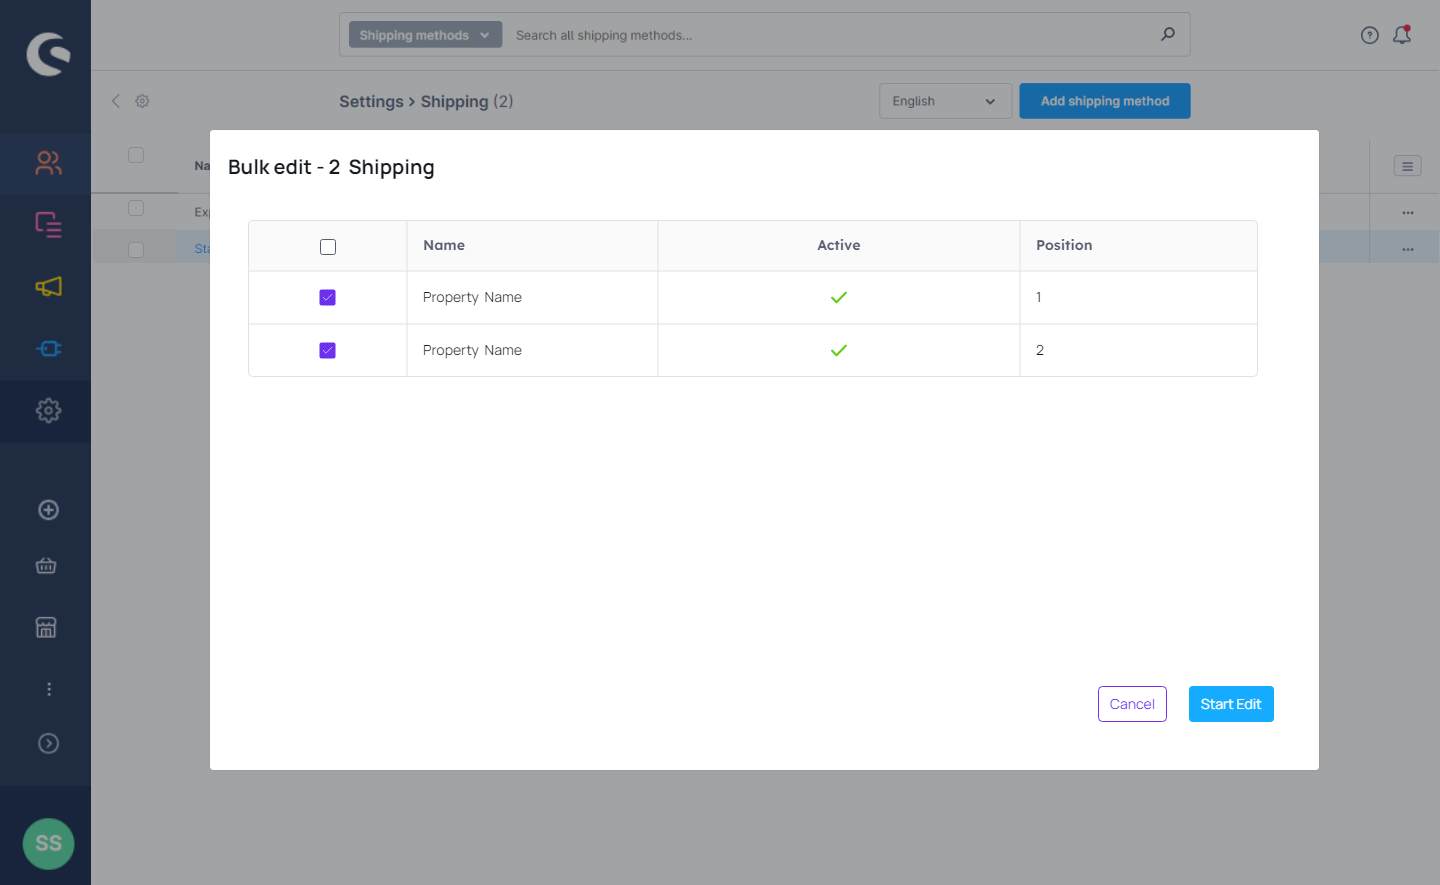The width and height of the screenshot is (1440, 885).
Task: Toggle the background grid first row checkbox
Action: point(136,208)
